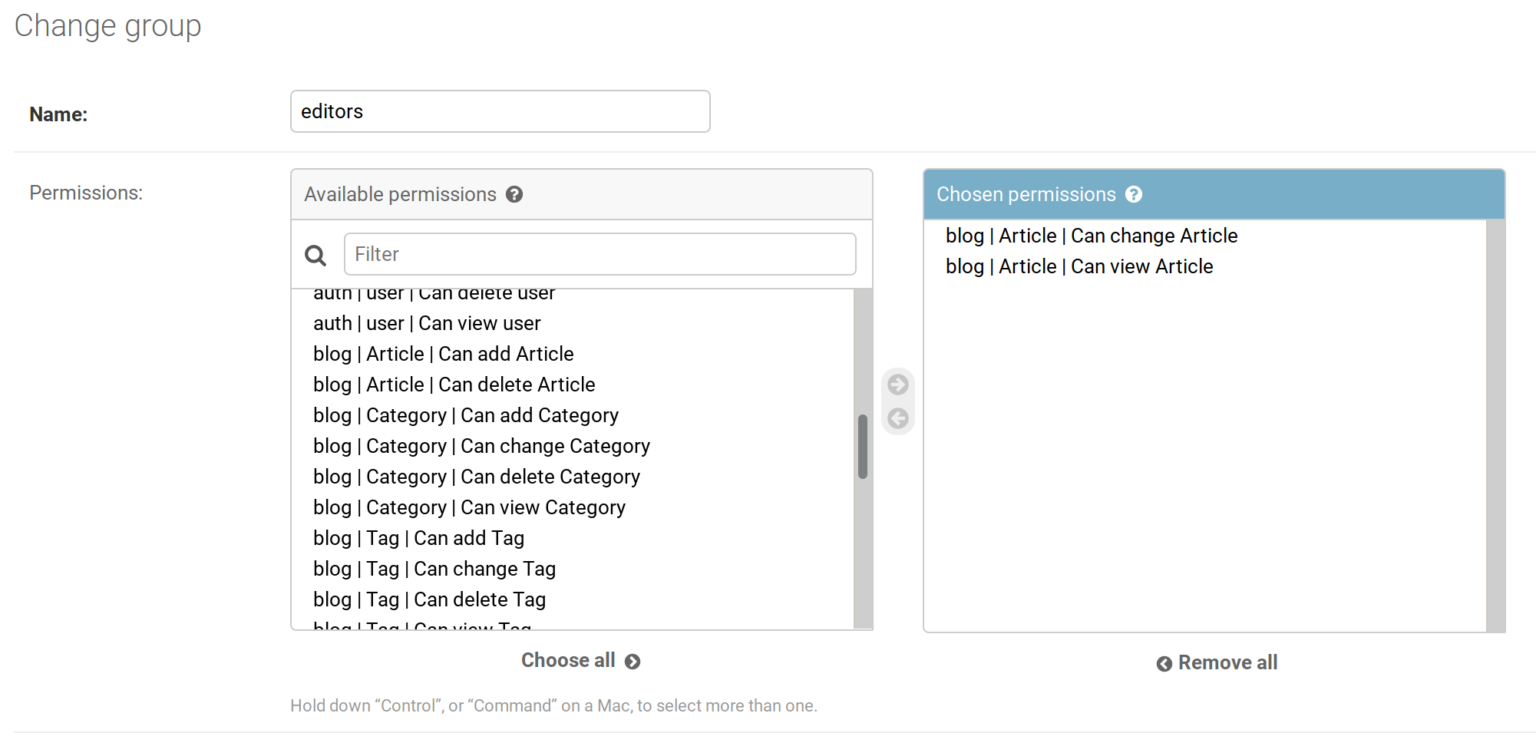This screenshot has width=1536, height=733.
Task: Click help icon beside Chosen permissions
Action: pos(1133,195)
